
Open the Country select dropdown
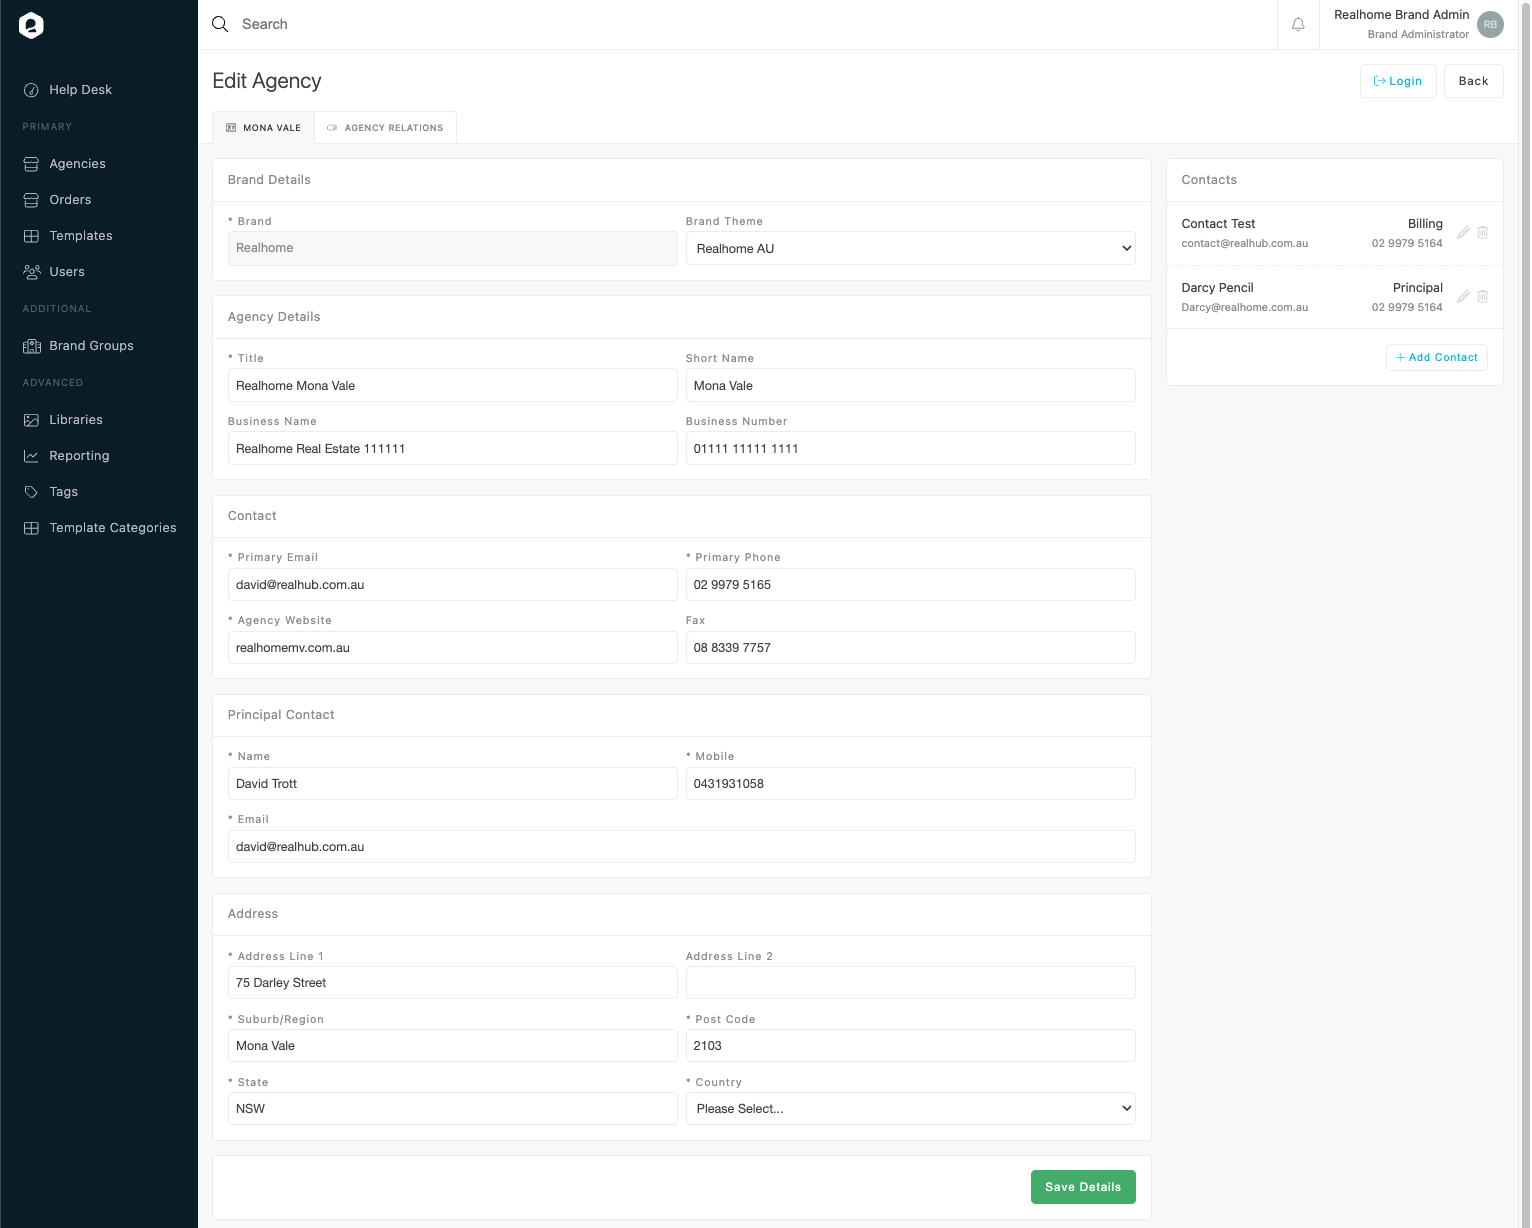click(910, 1108)
